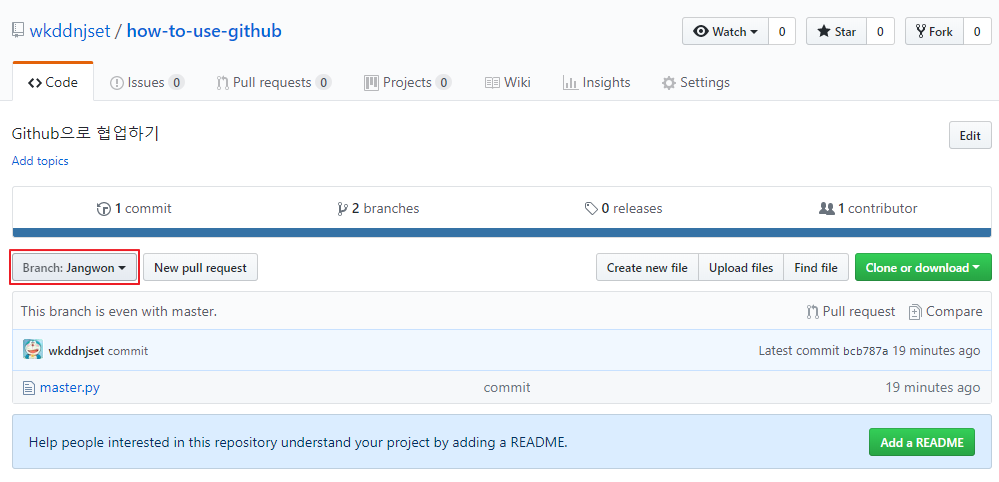Click the pull request icon in tab bar
The width and height of the screenshot is (999, 482).
pos(222,83)
